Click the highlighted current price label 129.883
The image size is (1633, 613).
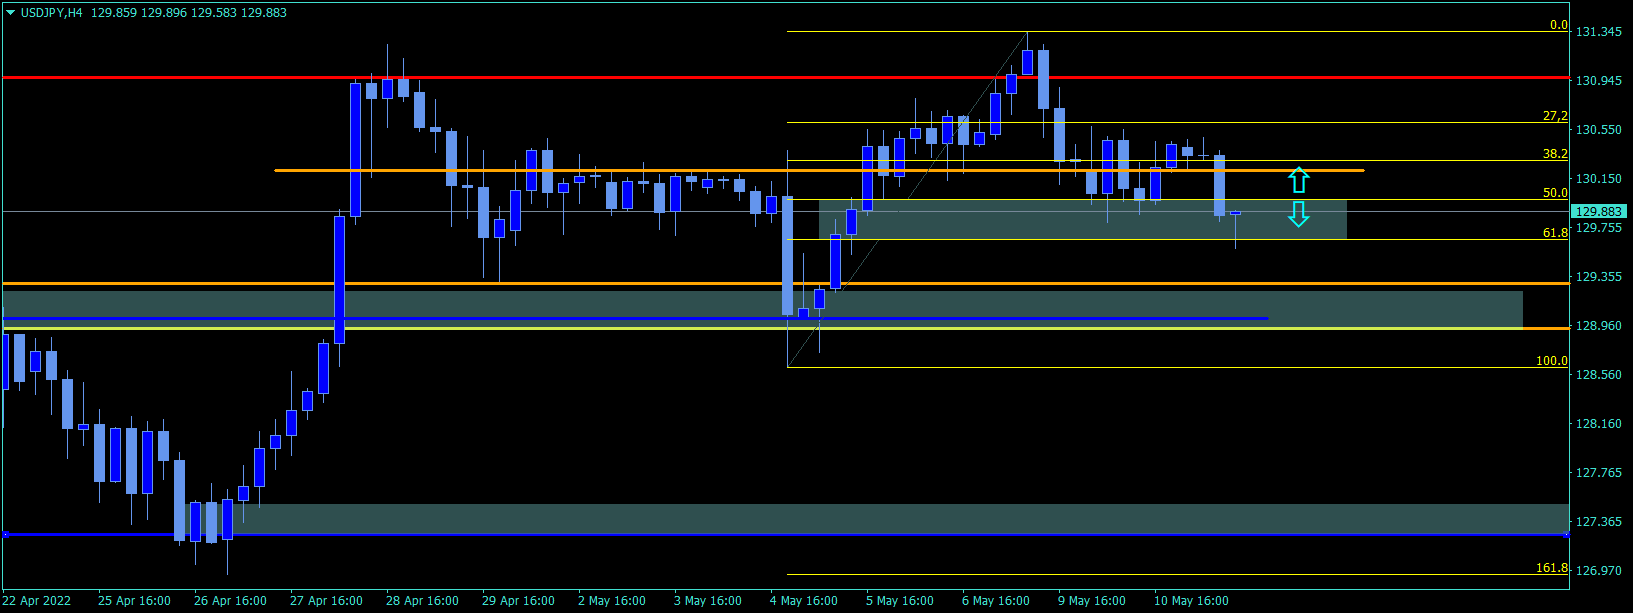(x=1598, y=212)
